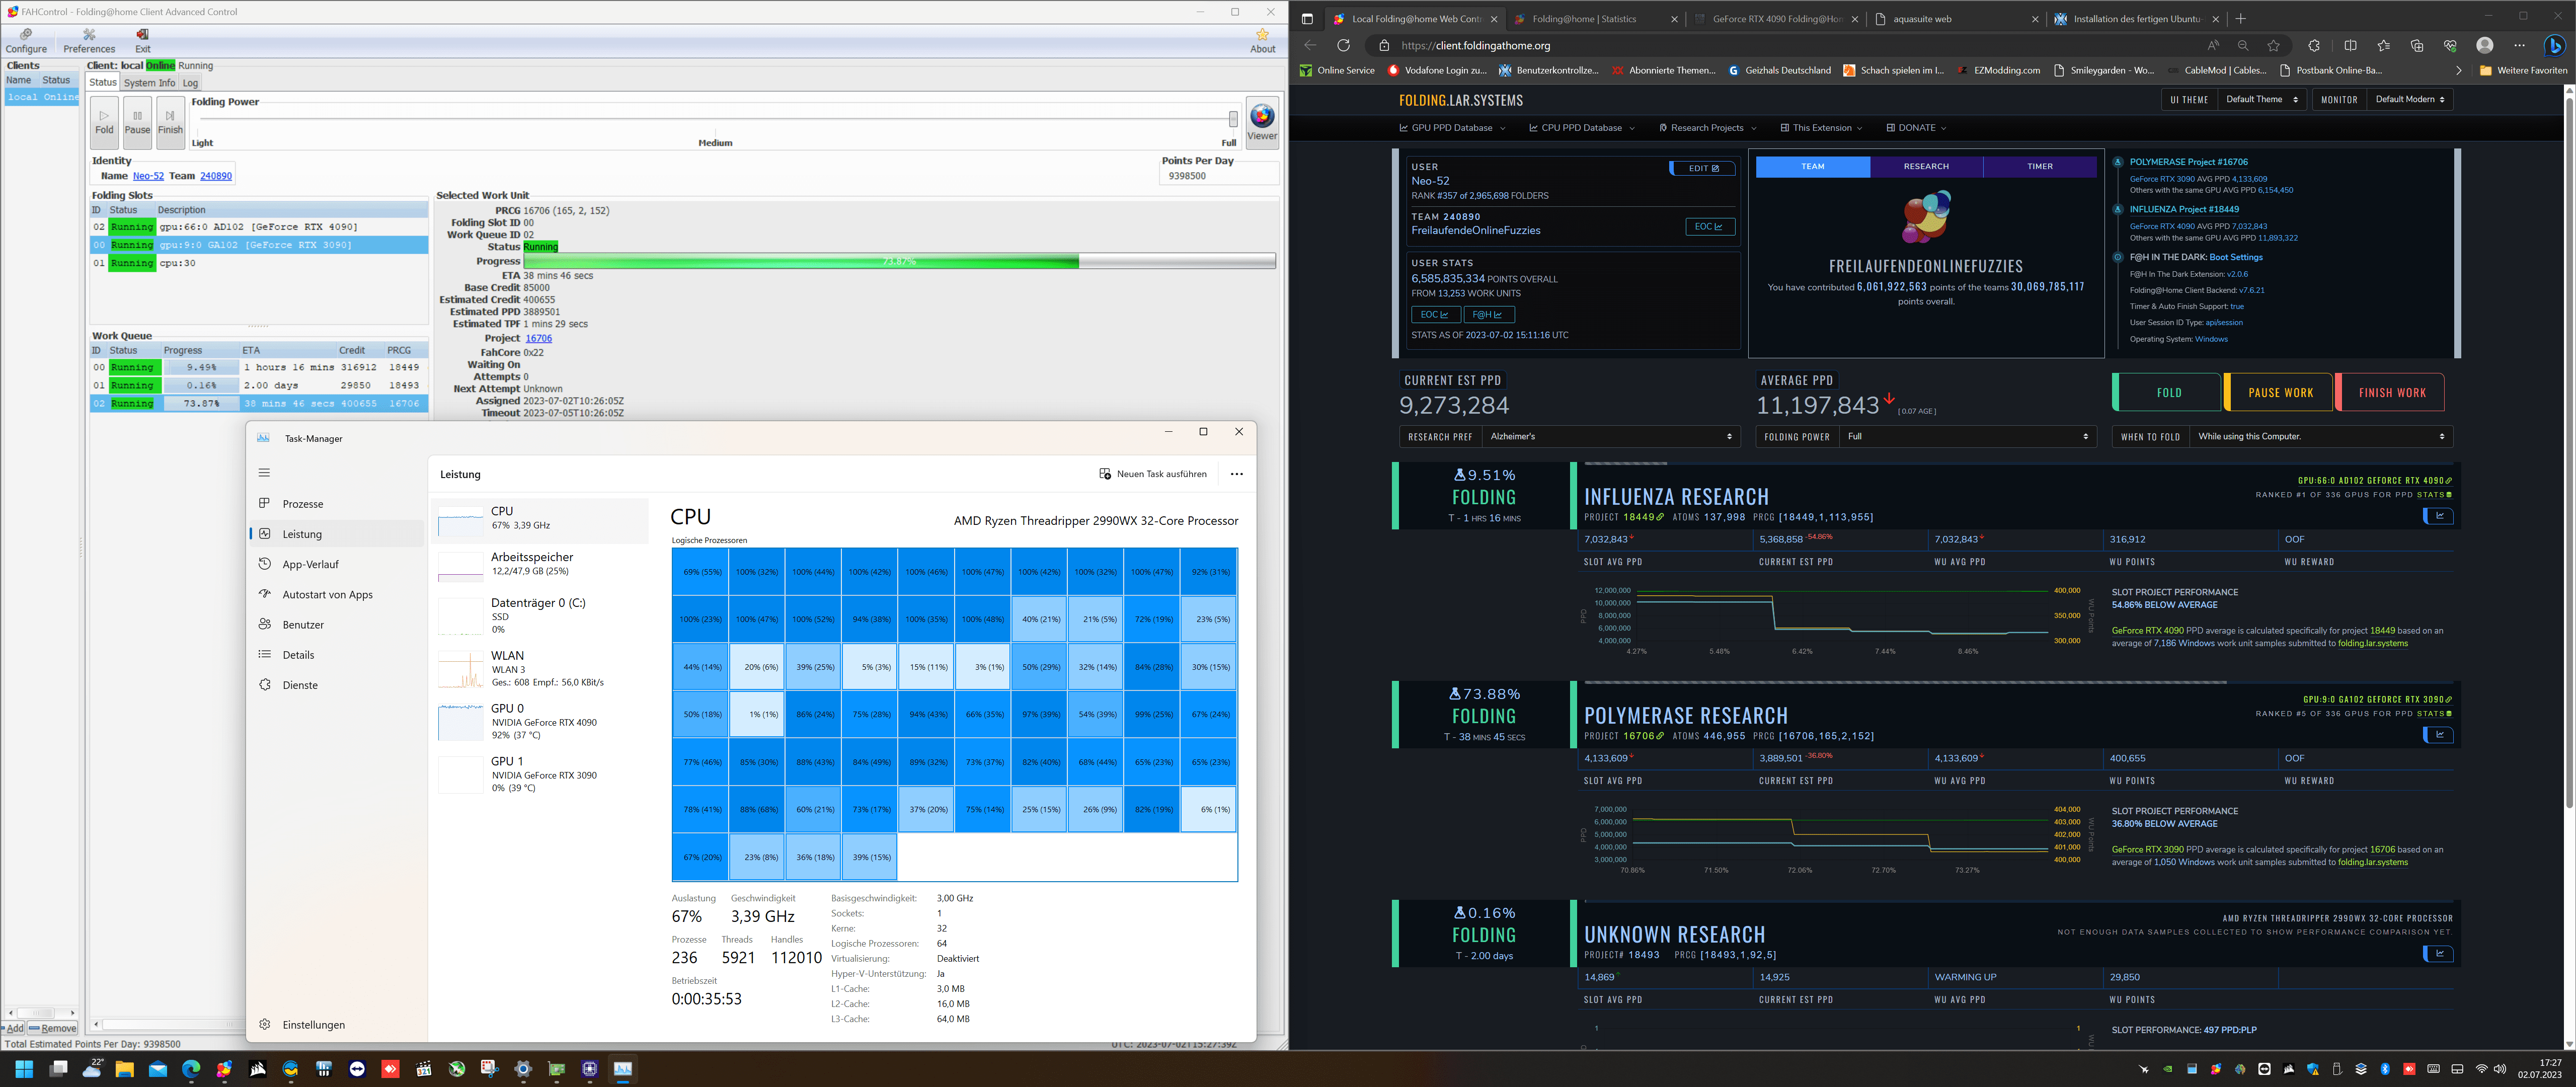
Task: Open Windows Start menu
Action: [x=24, y=1069]
